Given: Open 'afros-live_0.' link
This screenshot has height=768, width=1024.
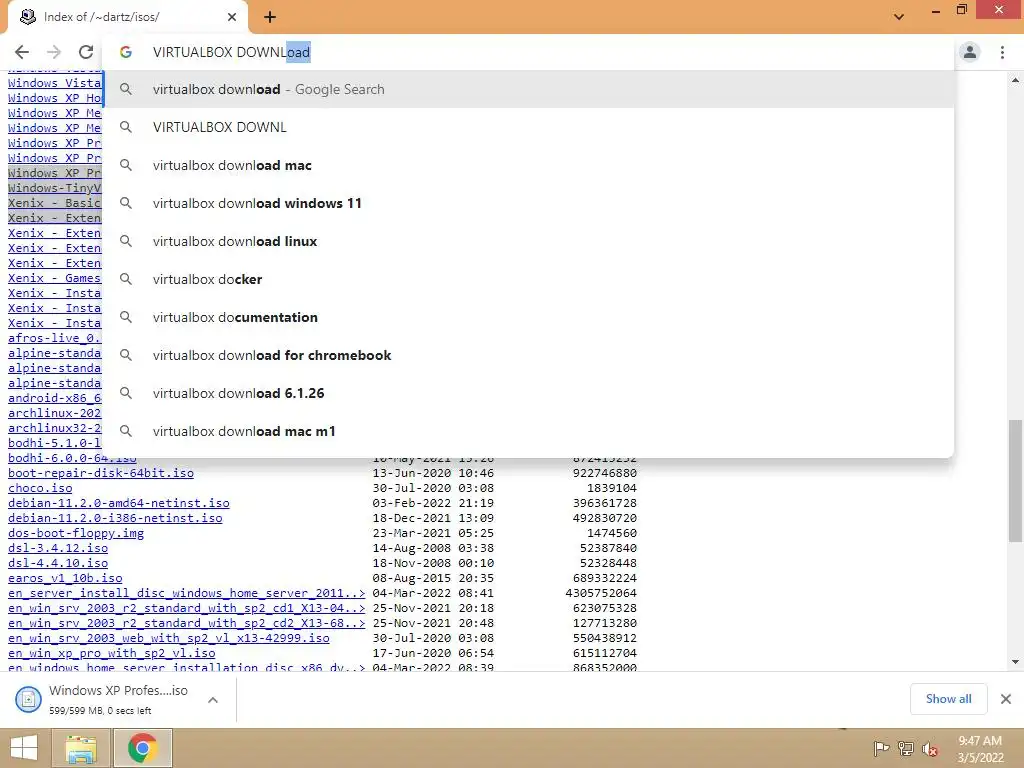Looking at the screenshot, I should tap(54, 338).
